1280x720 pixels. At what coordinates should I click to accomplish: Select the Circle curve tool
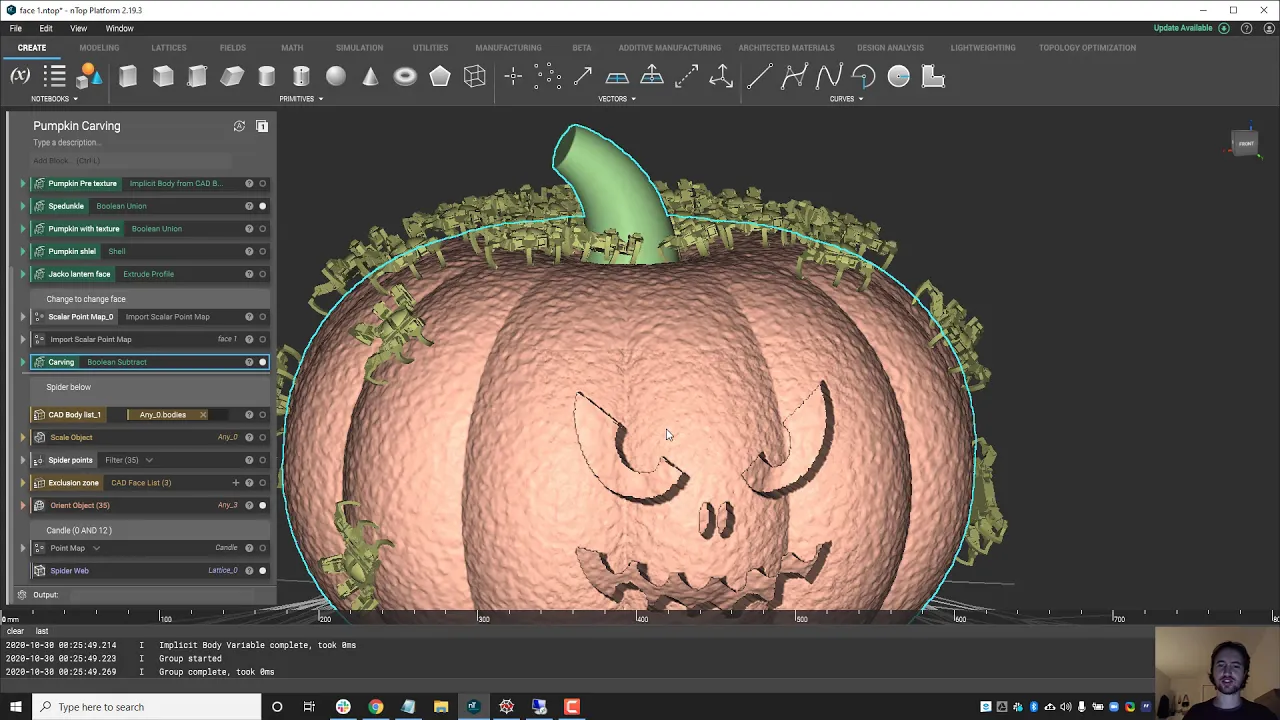[x=898, y=76]
